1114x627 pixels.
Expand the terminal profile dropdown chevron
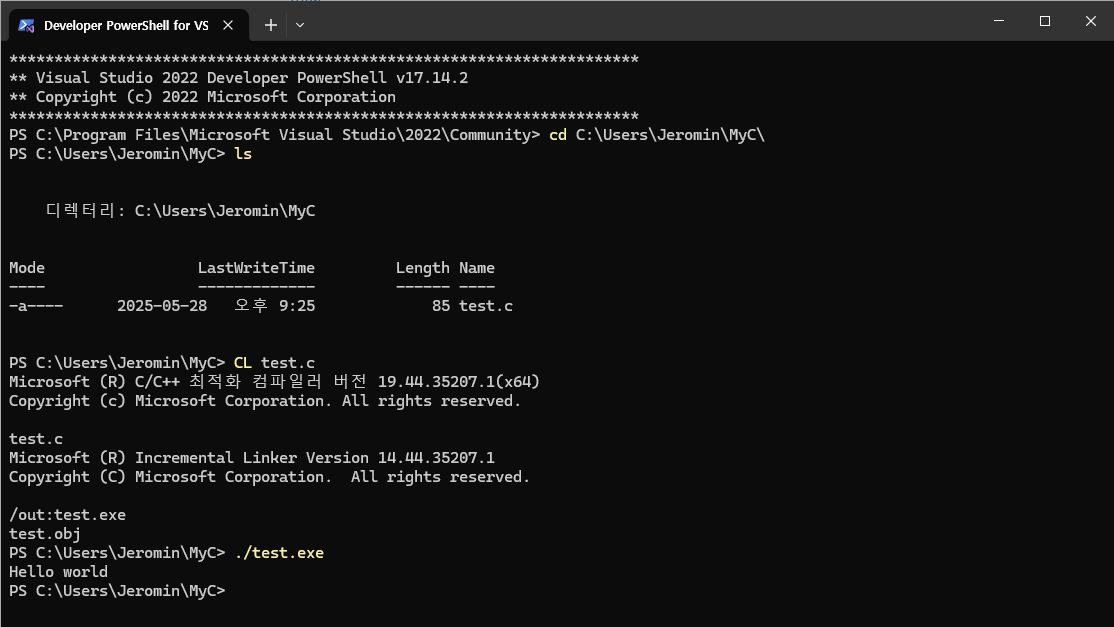pyautogui.click(x=300, y=26)
